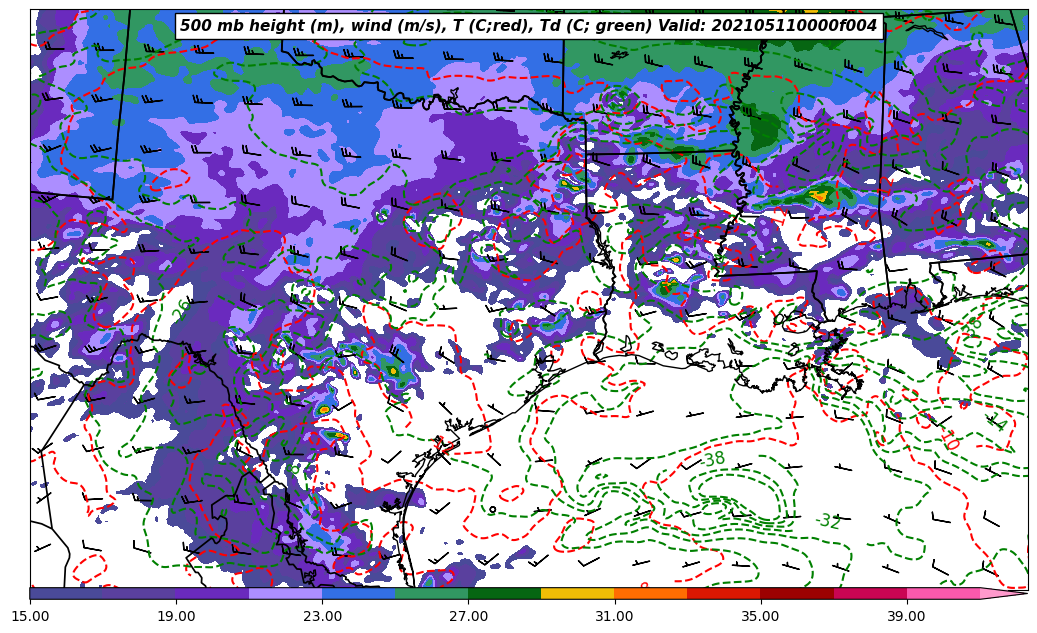Select the hot pink colorbar segment
The image size is (1037, 633).
[943, 593]
